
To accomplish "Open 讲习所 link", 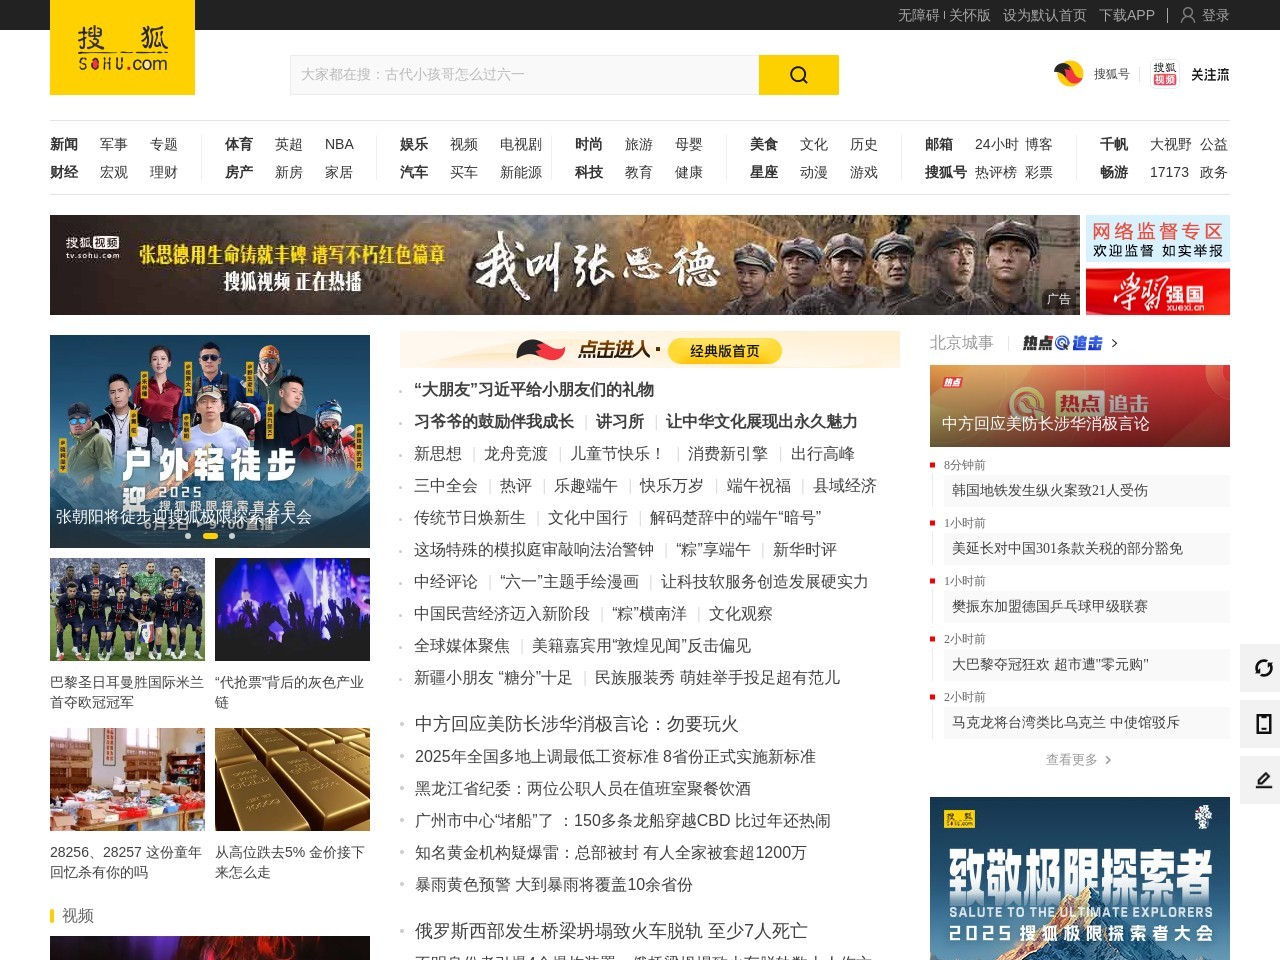I will 620,422.
